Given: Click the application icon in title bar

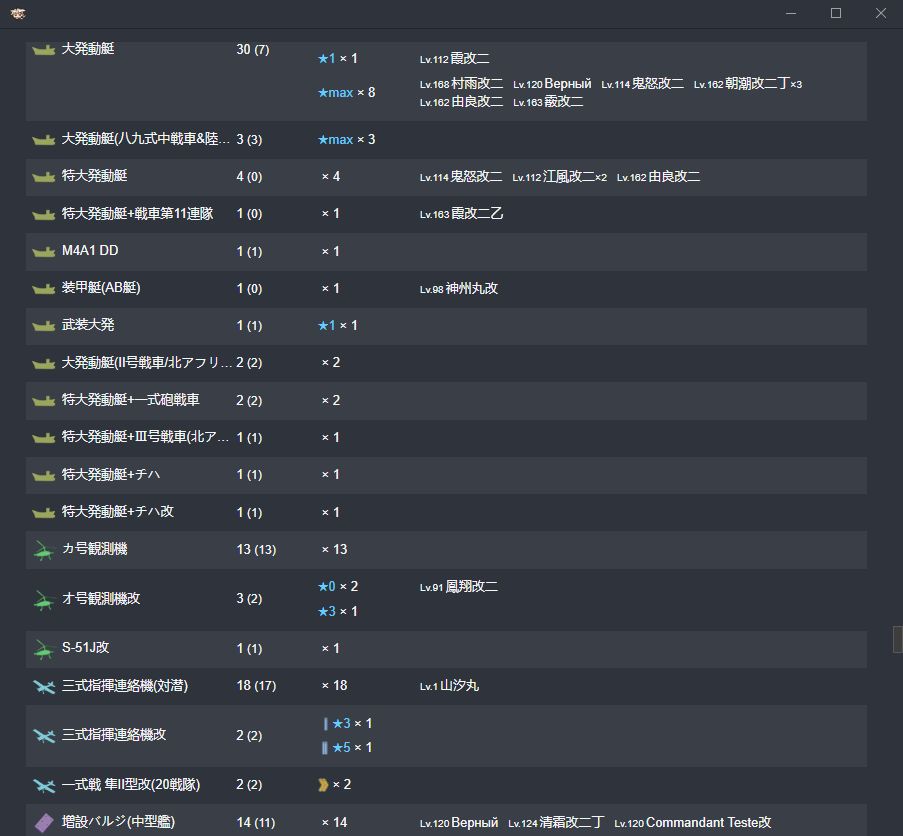Looking at the screenshot, I should coord(18,14).
